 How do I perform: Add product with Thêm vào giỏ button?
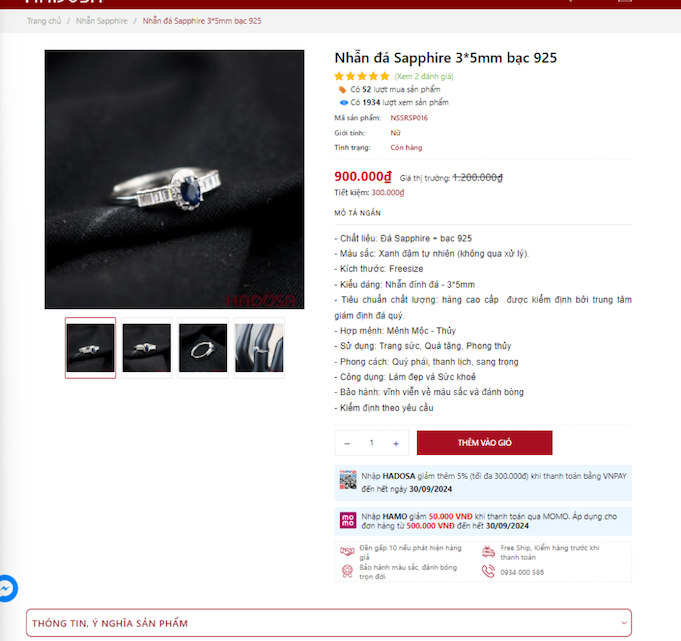pos(484,443)
